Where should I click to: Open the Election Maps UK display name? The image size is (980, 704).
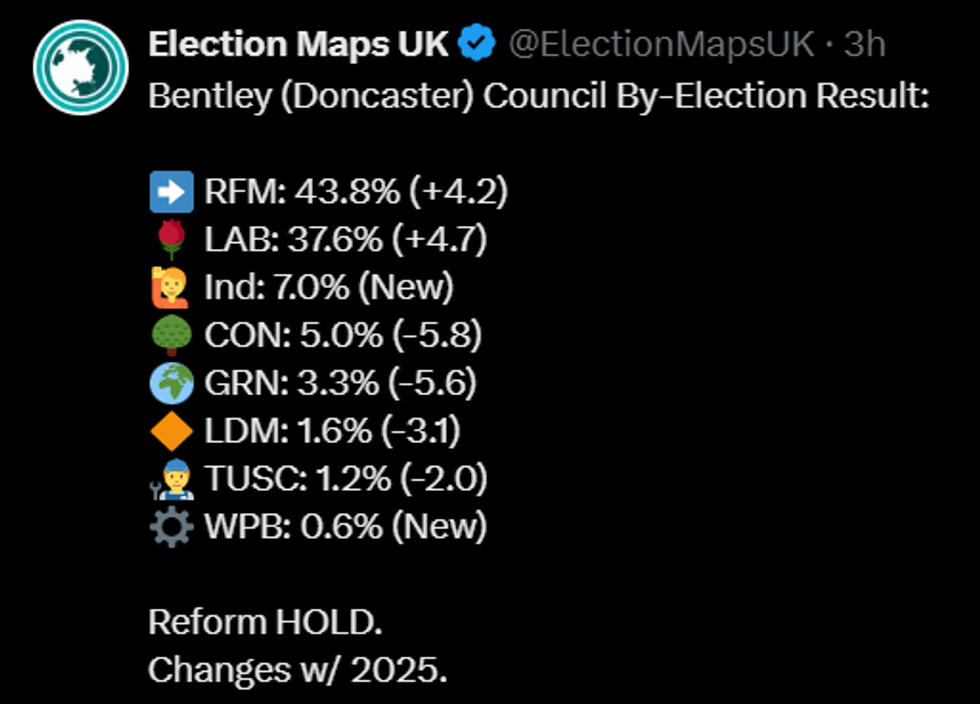pyautogui.click(x=298, y=44)
